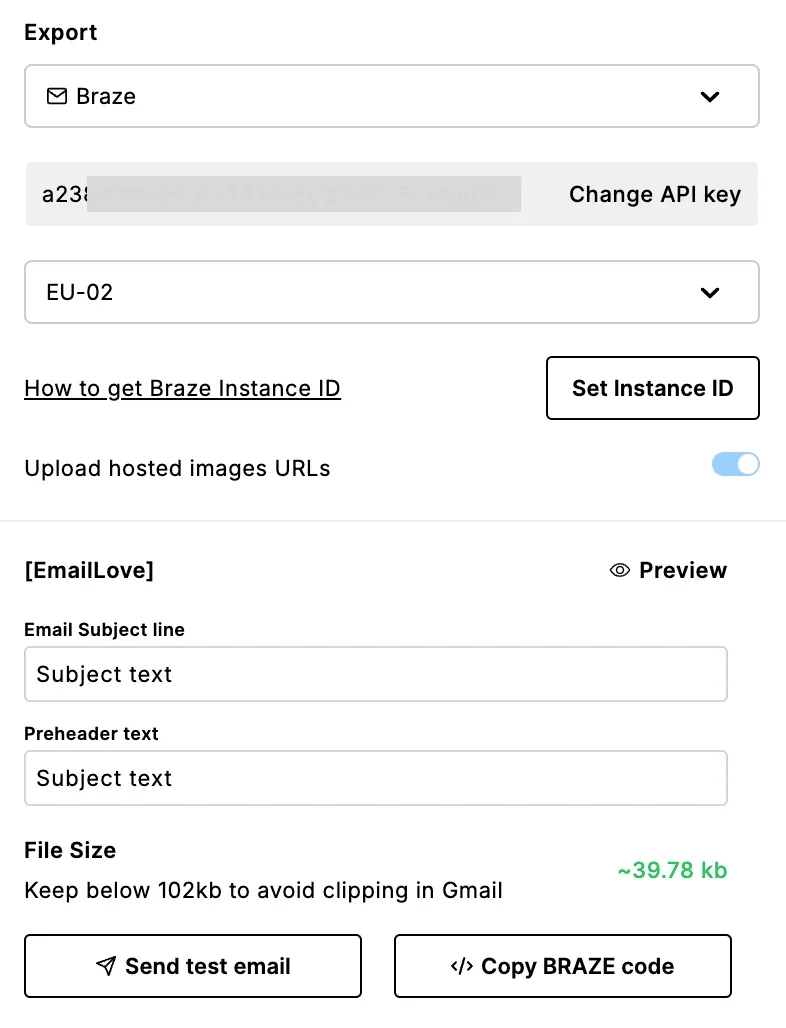
Task: Expand the EU-02 instance dropdown
Action: [391, 293]
